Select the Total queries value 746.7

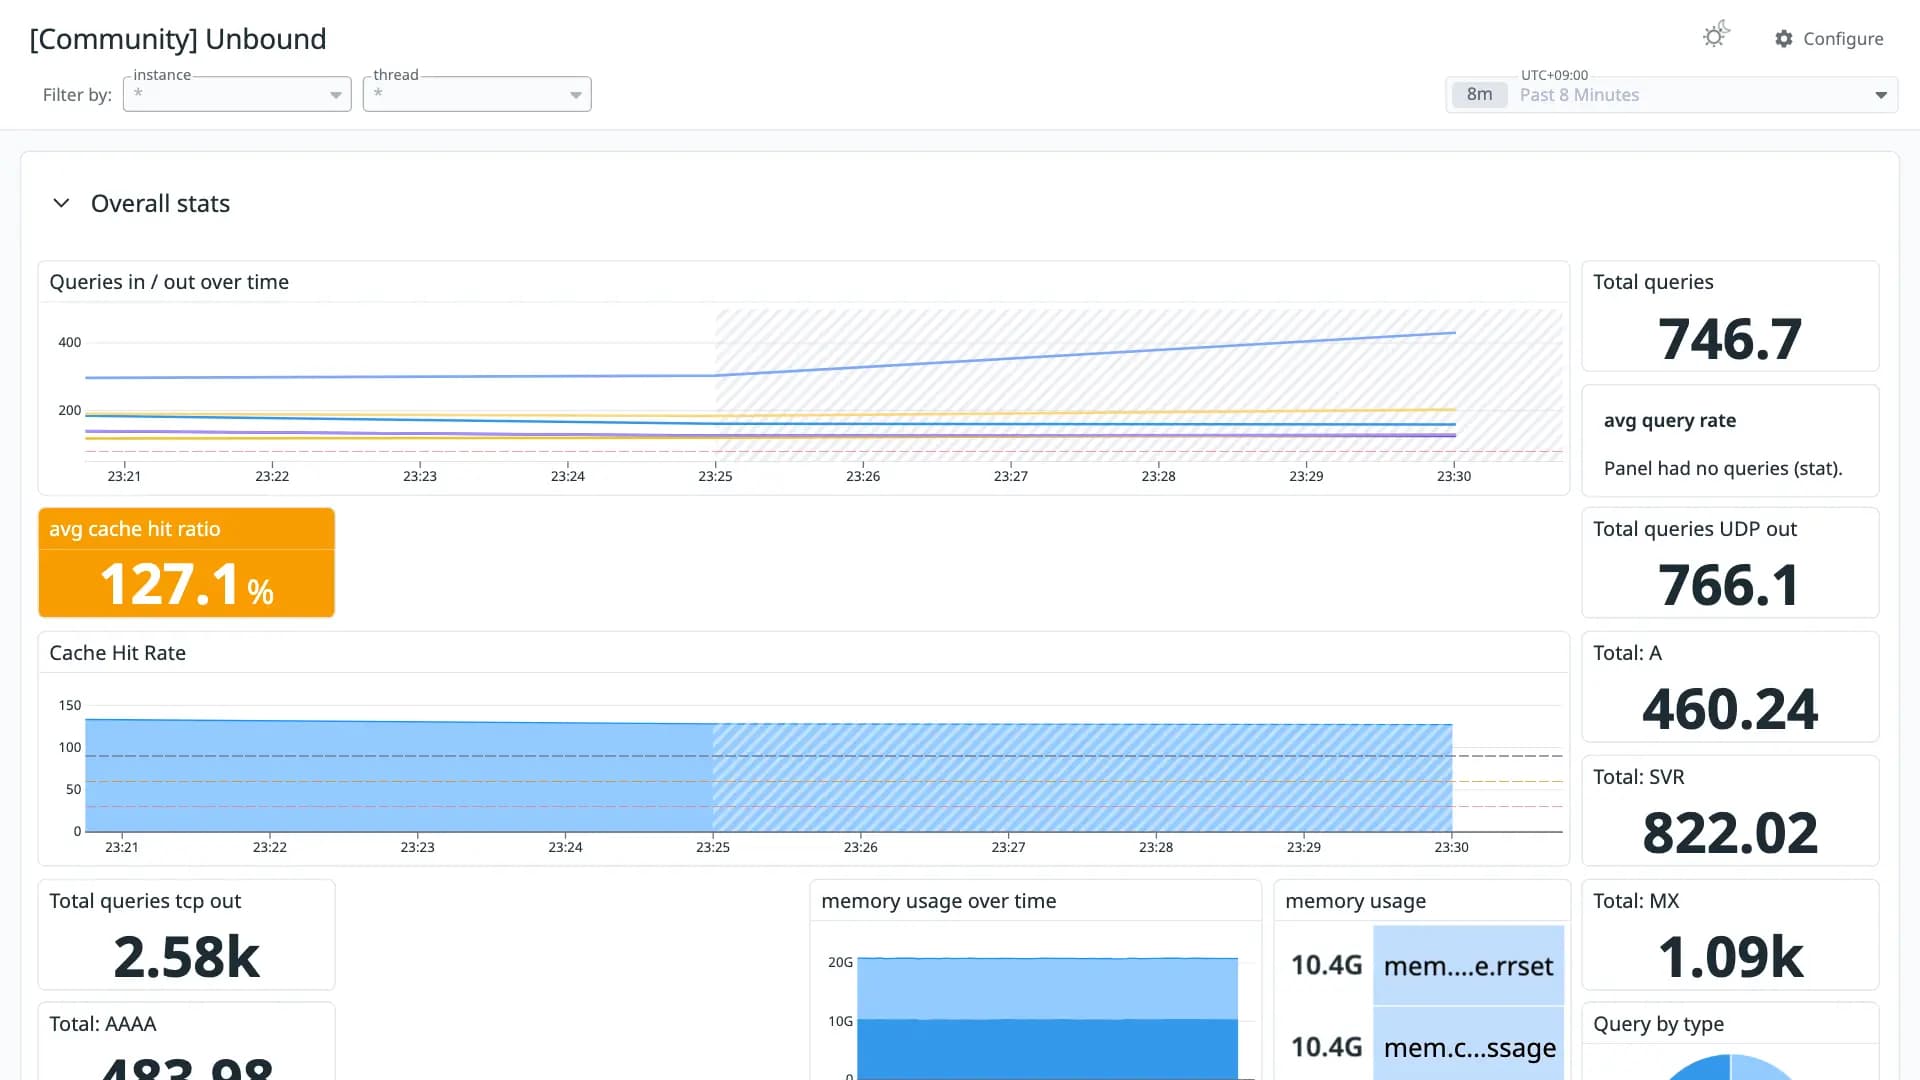1730,339
